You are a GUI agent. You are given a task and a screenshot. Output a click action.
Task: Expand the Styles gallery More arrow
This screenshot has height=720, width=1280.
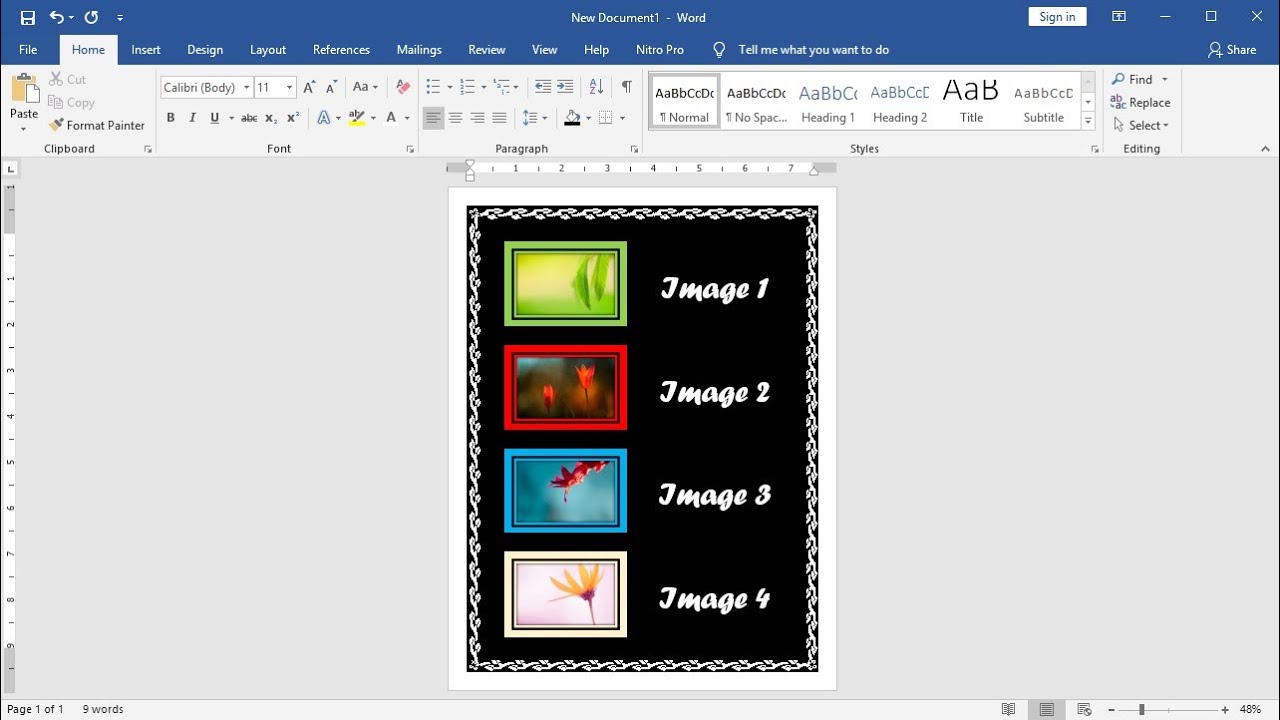[x=1088, y=122]
